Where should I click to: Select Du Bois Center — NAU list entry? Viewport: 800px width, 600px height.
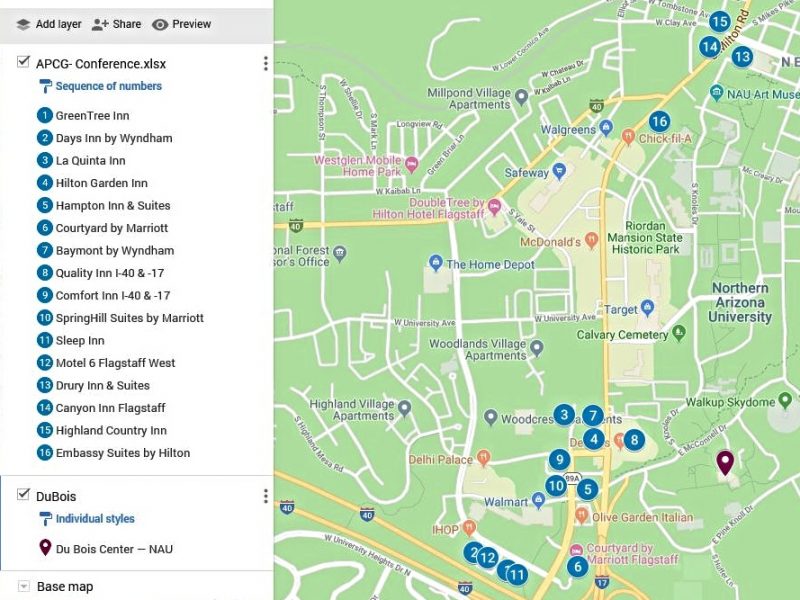point(114,548)
